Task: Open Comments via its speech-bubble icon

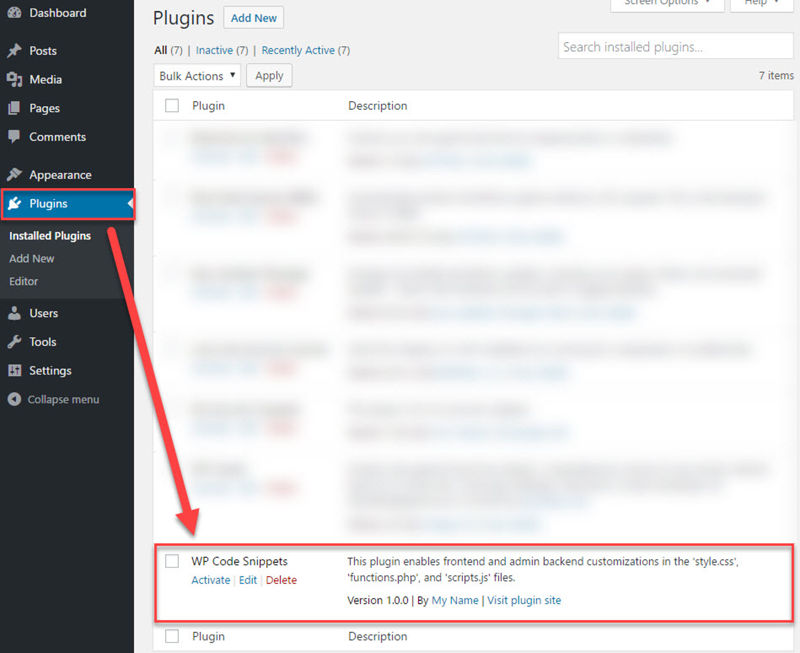Action: (17, 137)
